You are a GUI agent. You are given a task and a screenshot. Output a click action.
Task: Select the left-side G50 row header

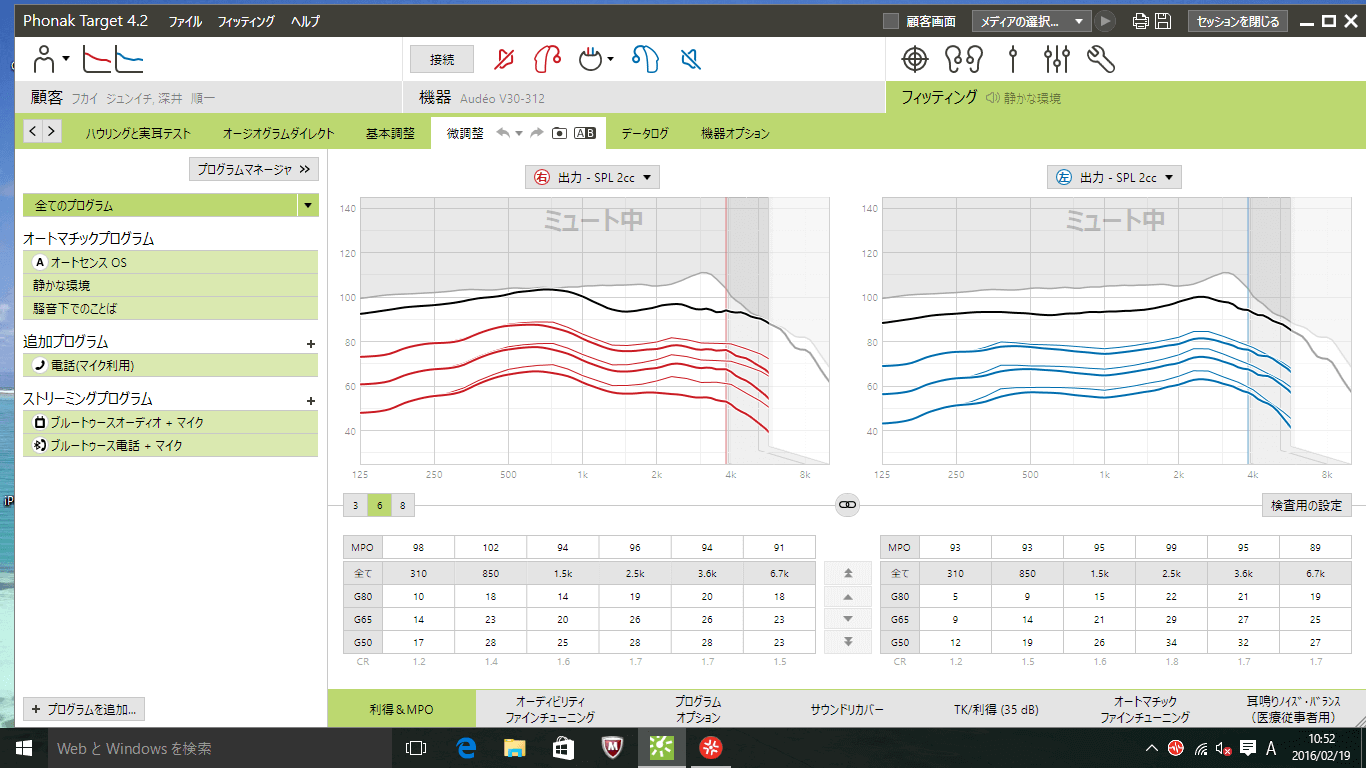point(899,643)
